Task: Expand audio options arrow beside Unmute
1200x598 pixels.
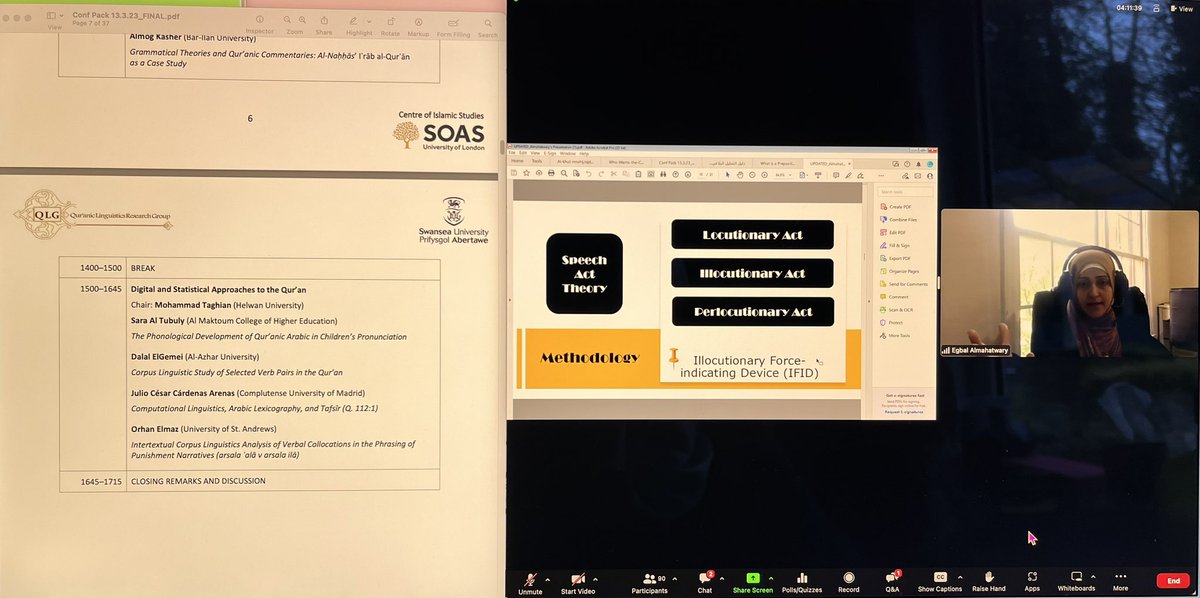Action: (x=549, y=578)
